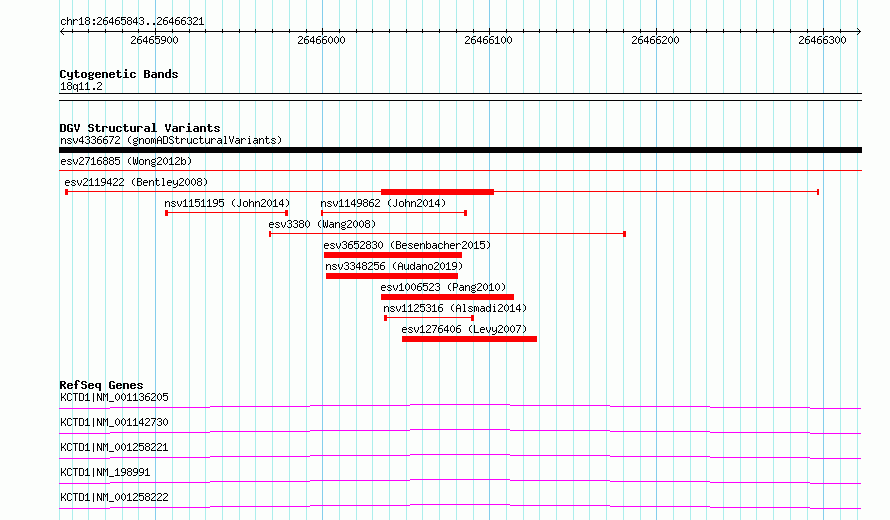Click the chr18:26465843..26466321 coordinate label
Screen dimensions: 890x520
pyautogui.click(x=132, y=22)
